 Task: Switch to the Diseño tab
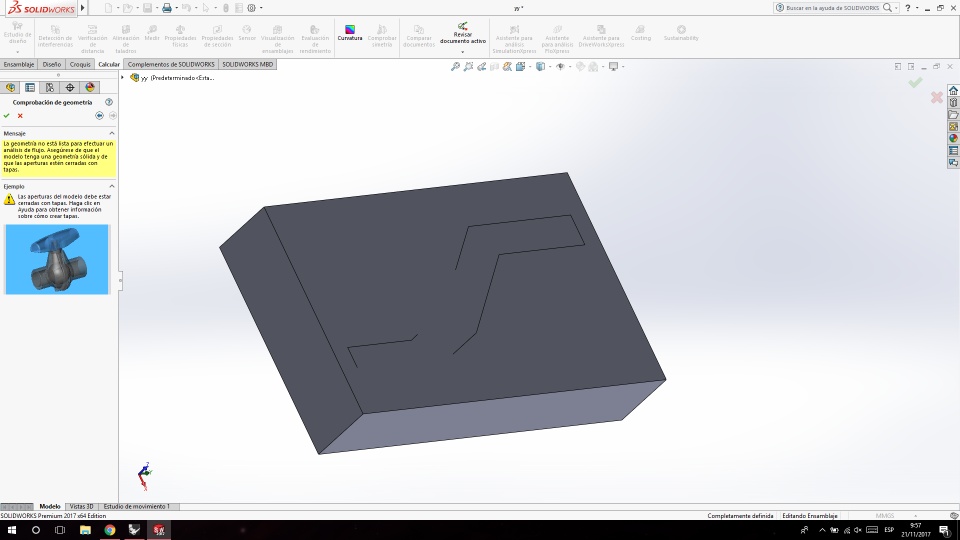52,64
